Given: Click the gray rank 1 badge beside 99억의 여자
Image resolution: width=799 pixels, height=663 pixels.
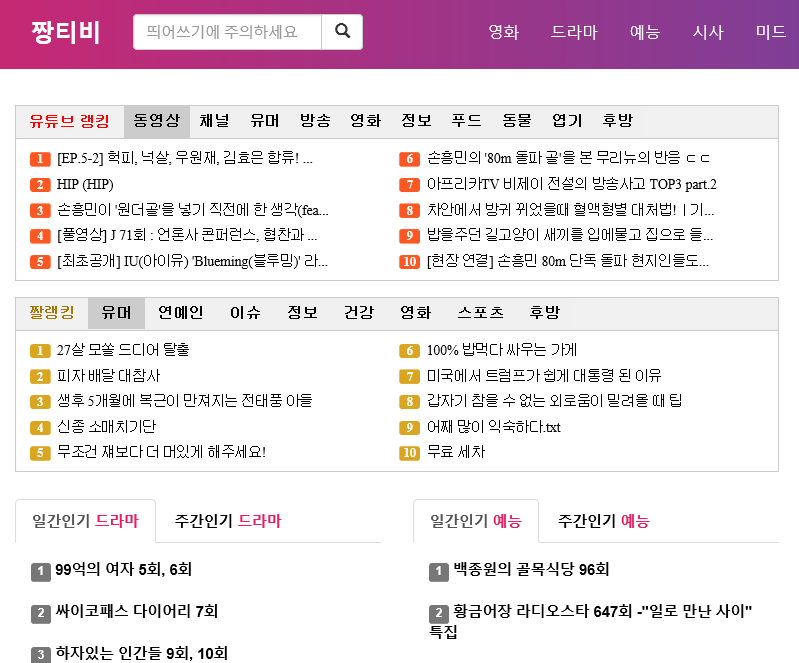Looking at the screenshot, I should [x=41, y=571].
